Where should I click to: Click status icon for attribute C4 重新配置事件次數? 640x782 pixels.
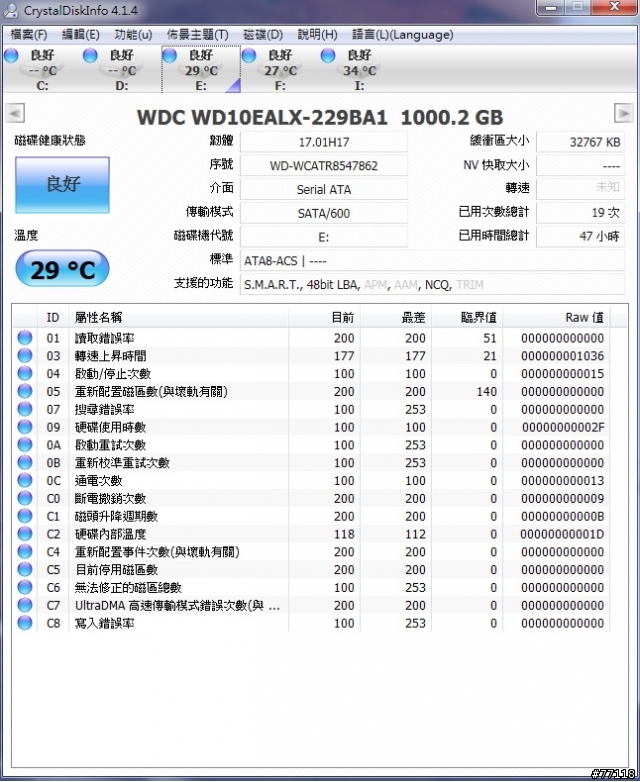click(x=24, y=552)
